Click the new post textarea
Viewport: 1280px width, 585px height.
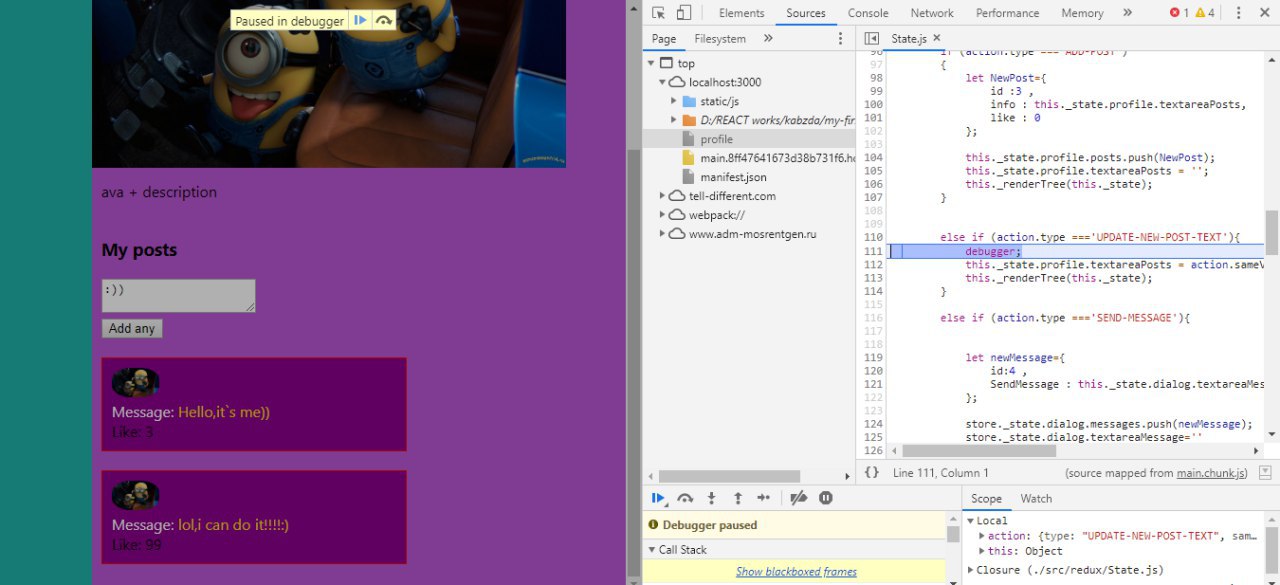coord(178,295)
